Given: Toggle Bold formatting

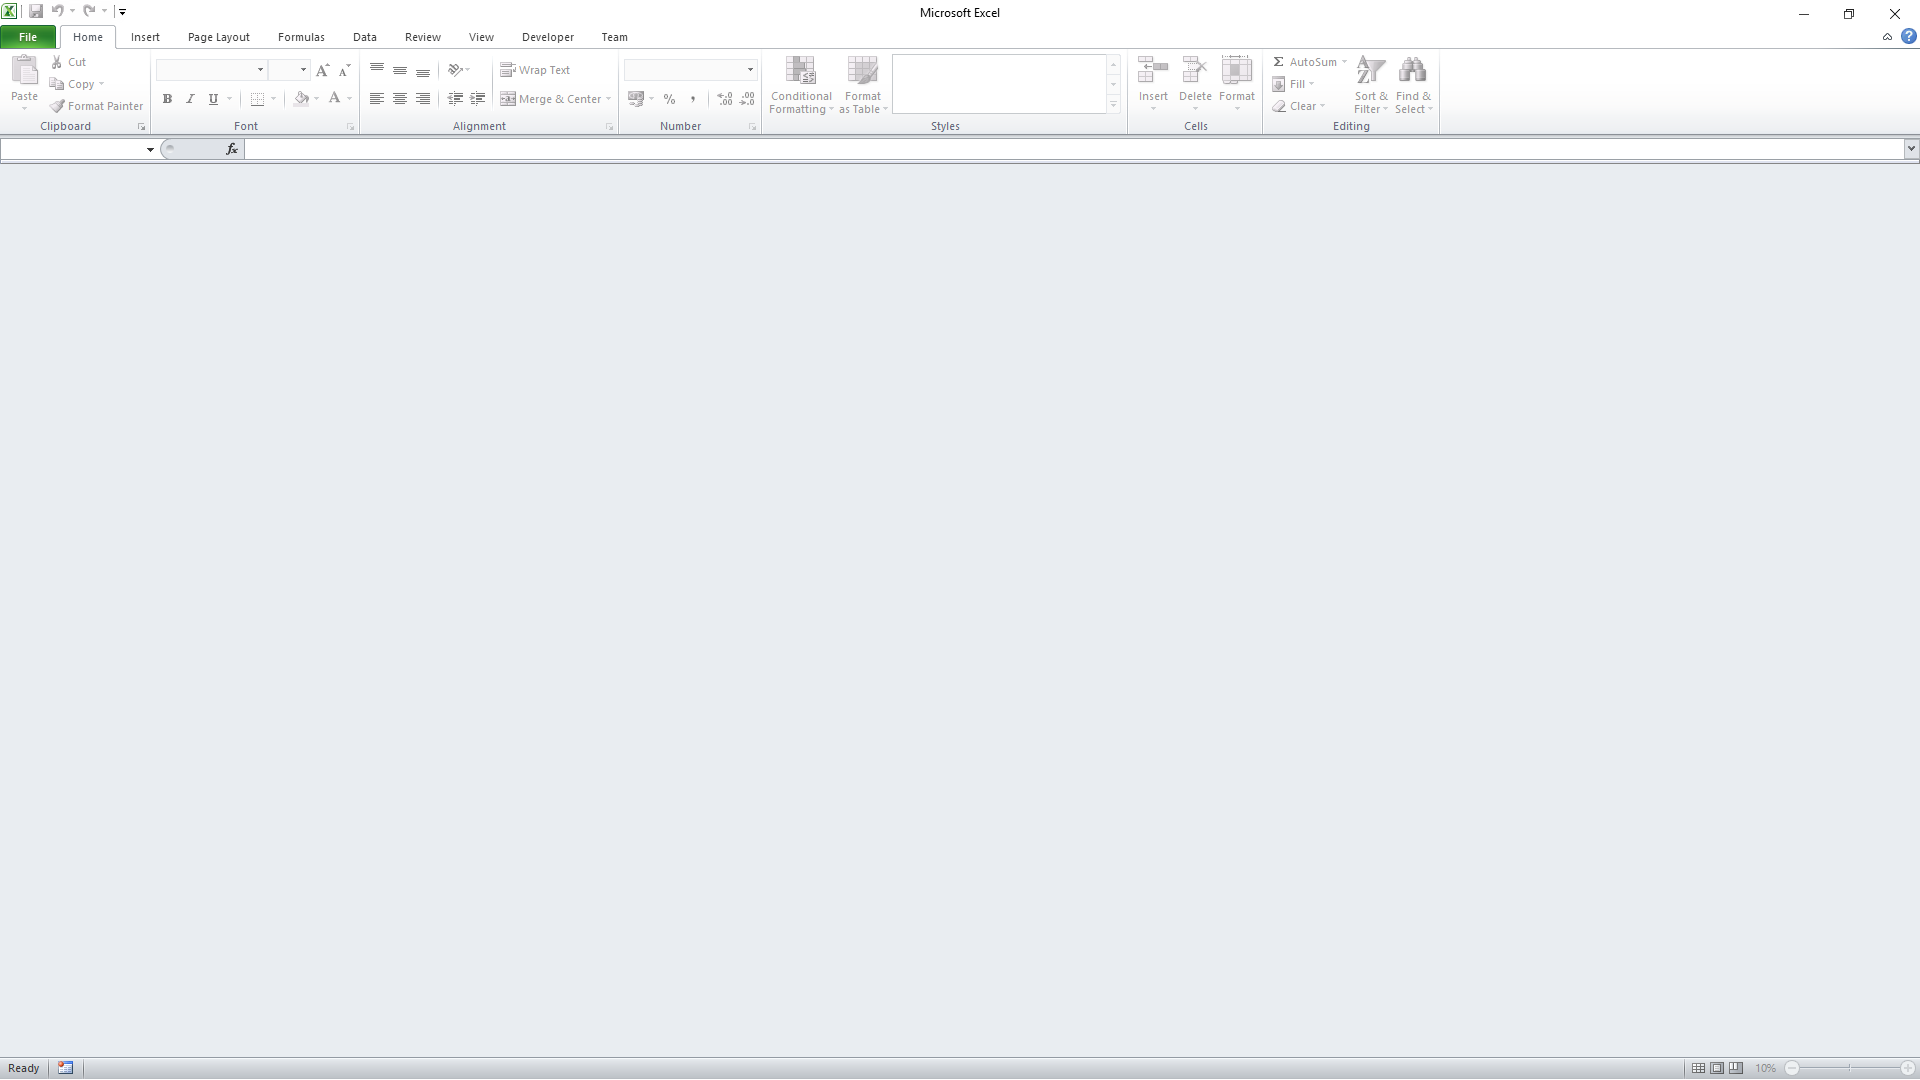Looking at the screenshot, I should click(x=167, y=99).
